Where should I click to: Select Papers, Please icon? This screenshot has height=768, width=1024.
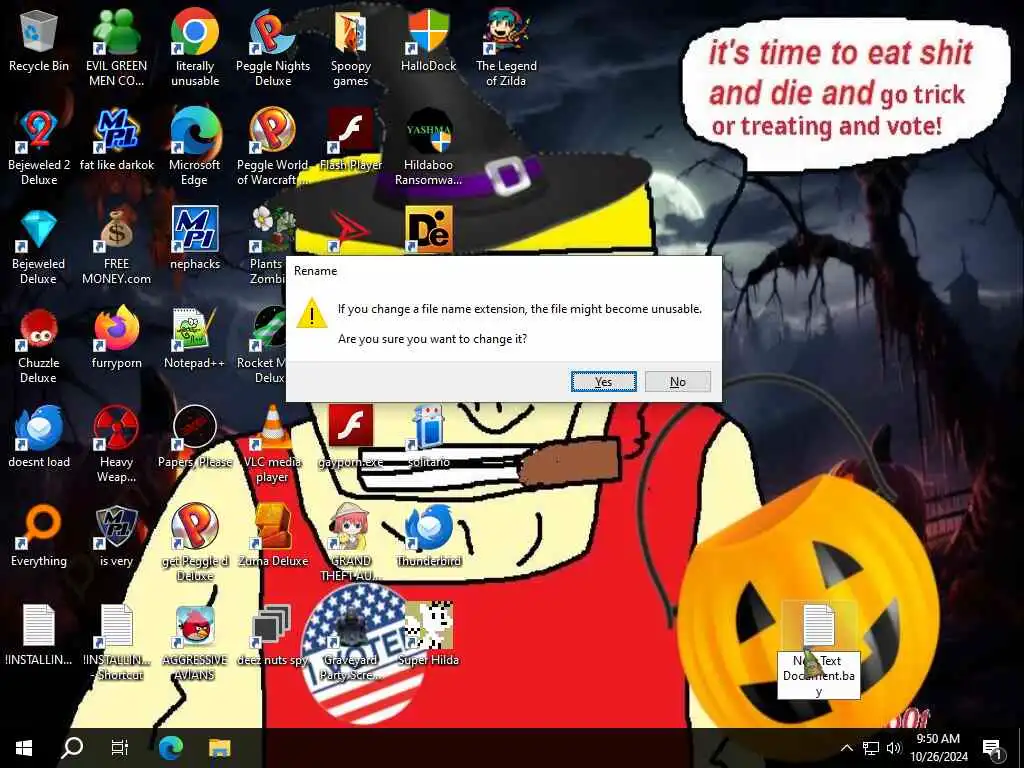(x=195, y=437)
